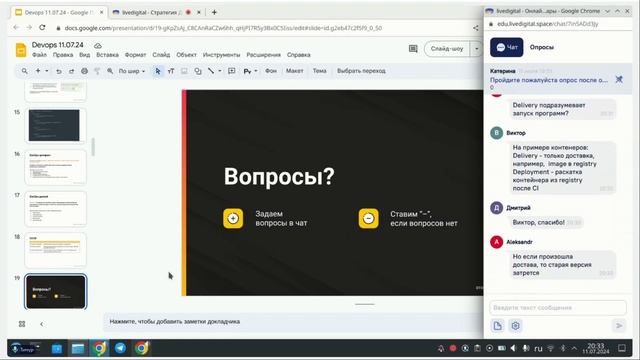
Task: Open the comment history icon near Слайд-шоу
Action: point(413,49)
